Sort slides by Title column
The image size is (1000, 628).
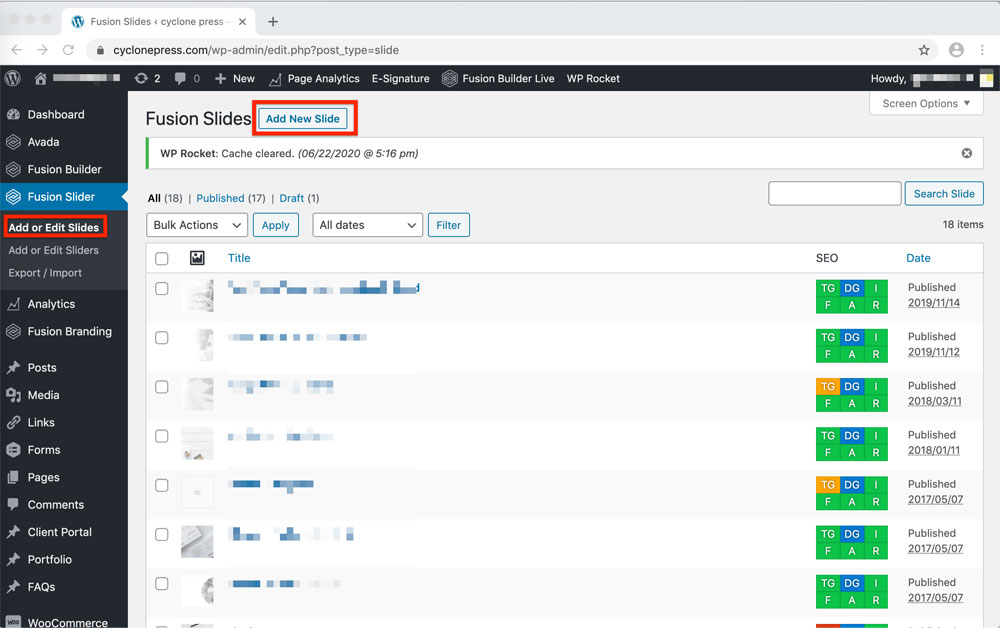239,258
